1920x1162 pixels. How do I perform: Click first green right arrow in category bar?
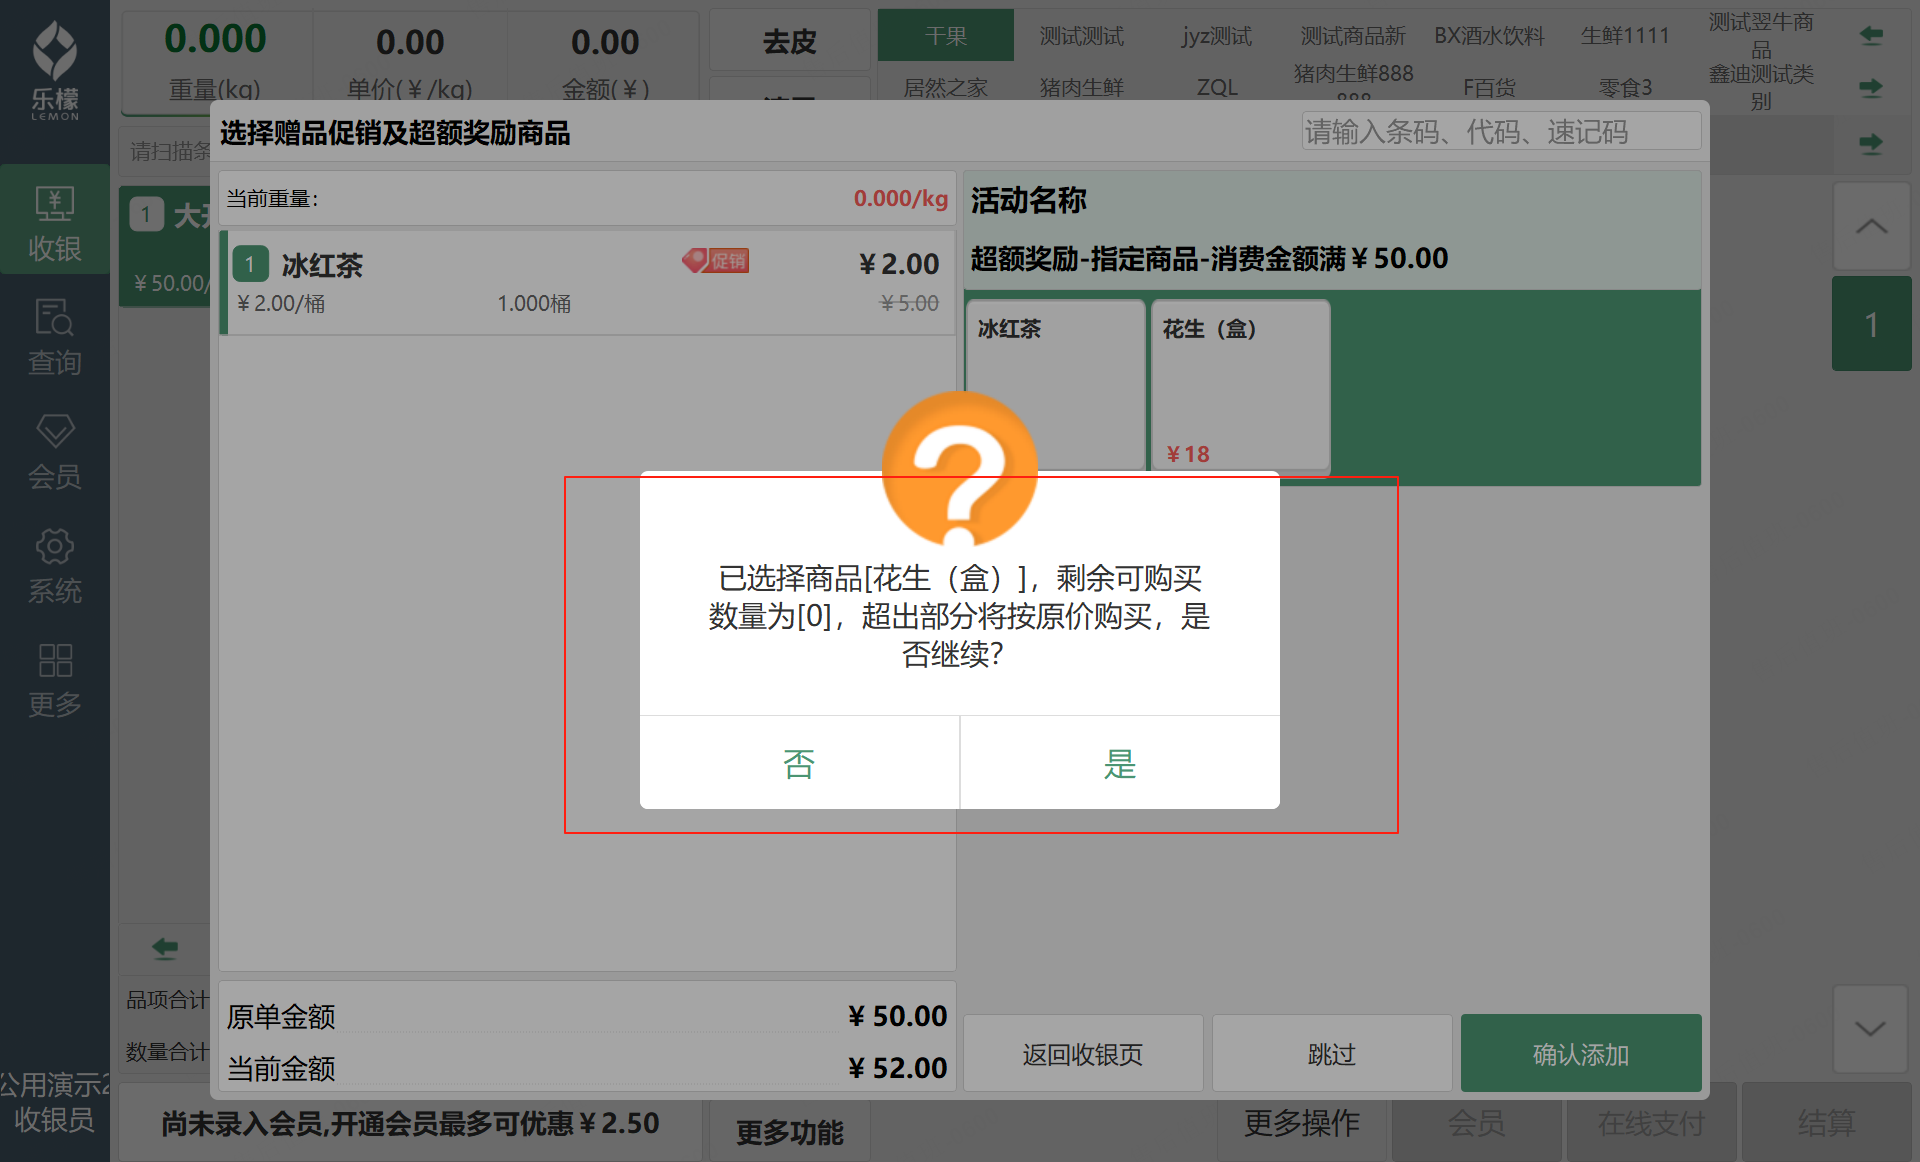click(1871, 88)
